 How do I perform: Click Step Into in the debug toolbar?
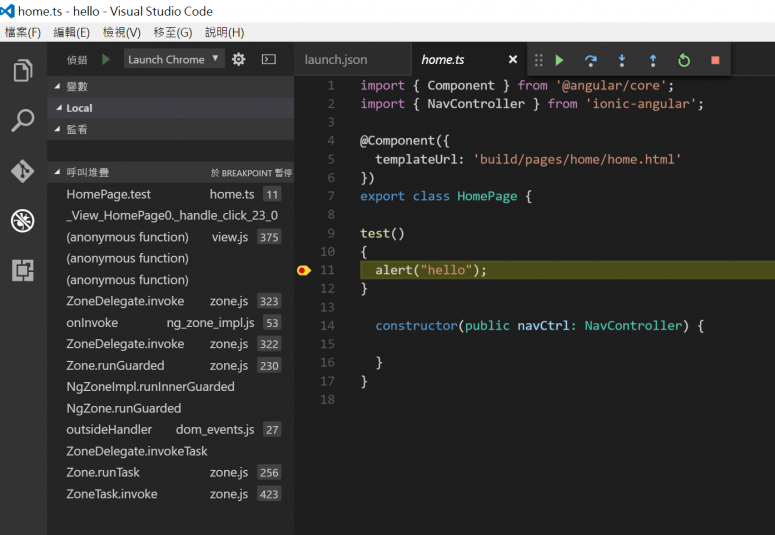point(622,60)
